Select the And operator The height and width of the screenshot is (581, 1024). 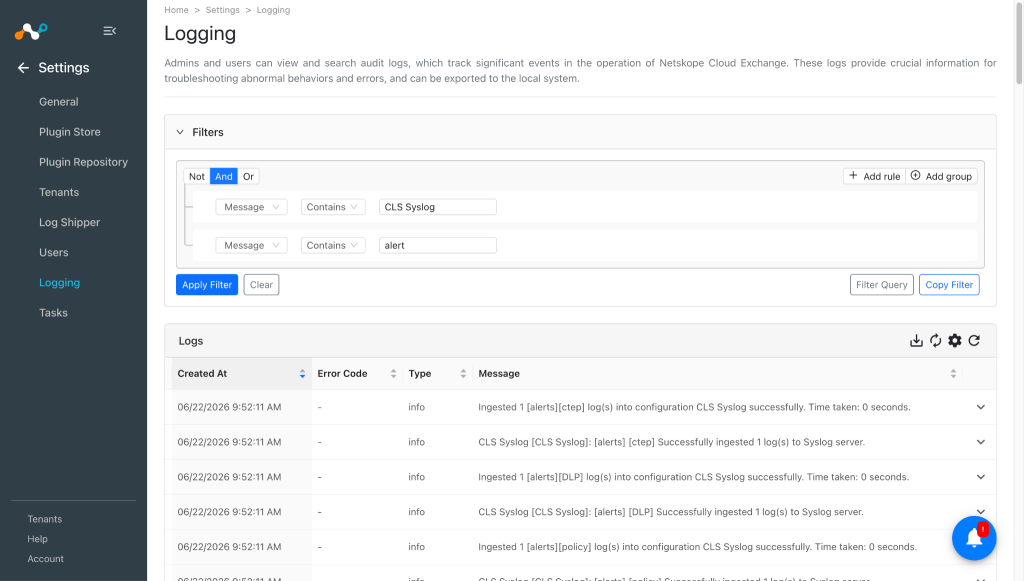223,176
